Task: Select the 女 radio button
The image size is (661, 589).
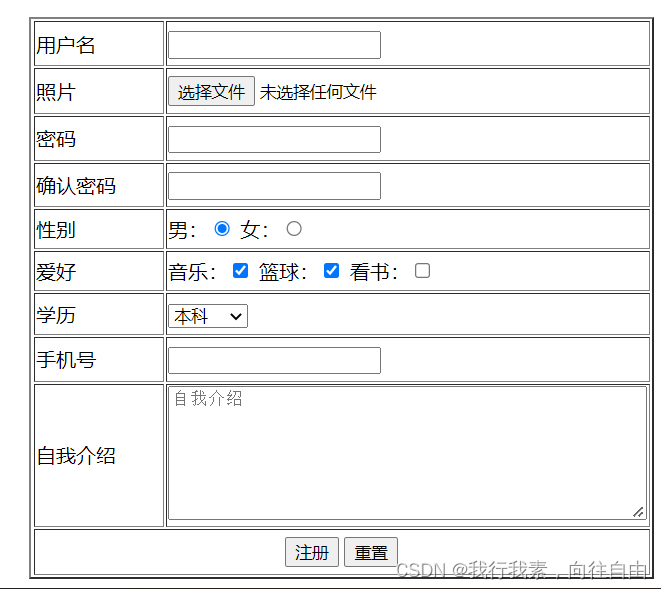Action: (294, 229)
